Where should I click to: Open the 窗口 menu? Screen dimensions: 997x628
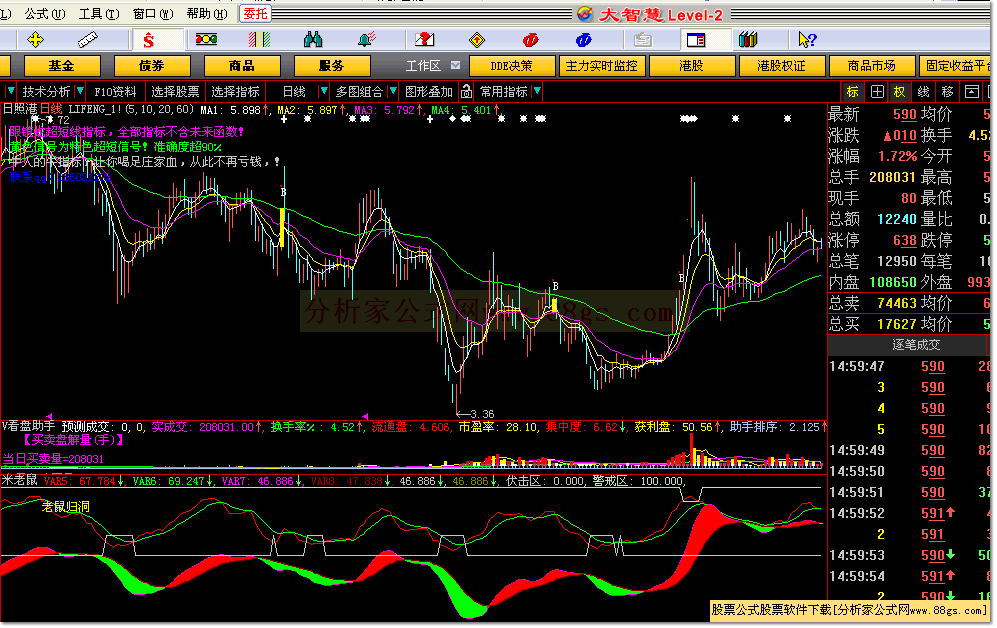[x=153, y=13]
